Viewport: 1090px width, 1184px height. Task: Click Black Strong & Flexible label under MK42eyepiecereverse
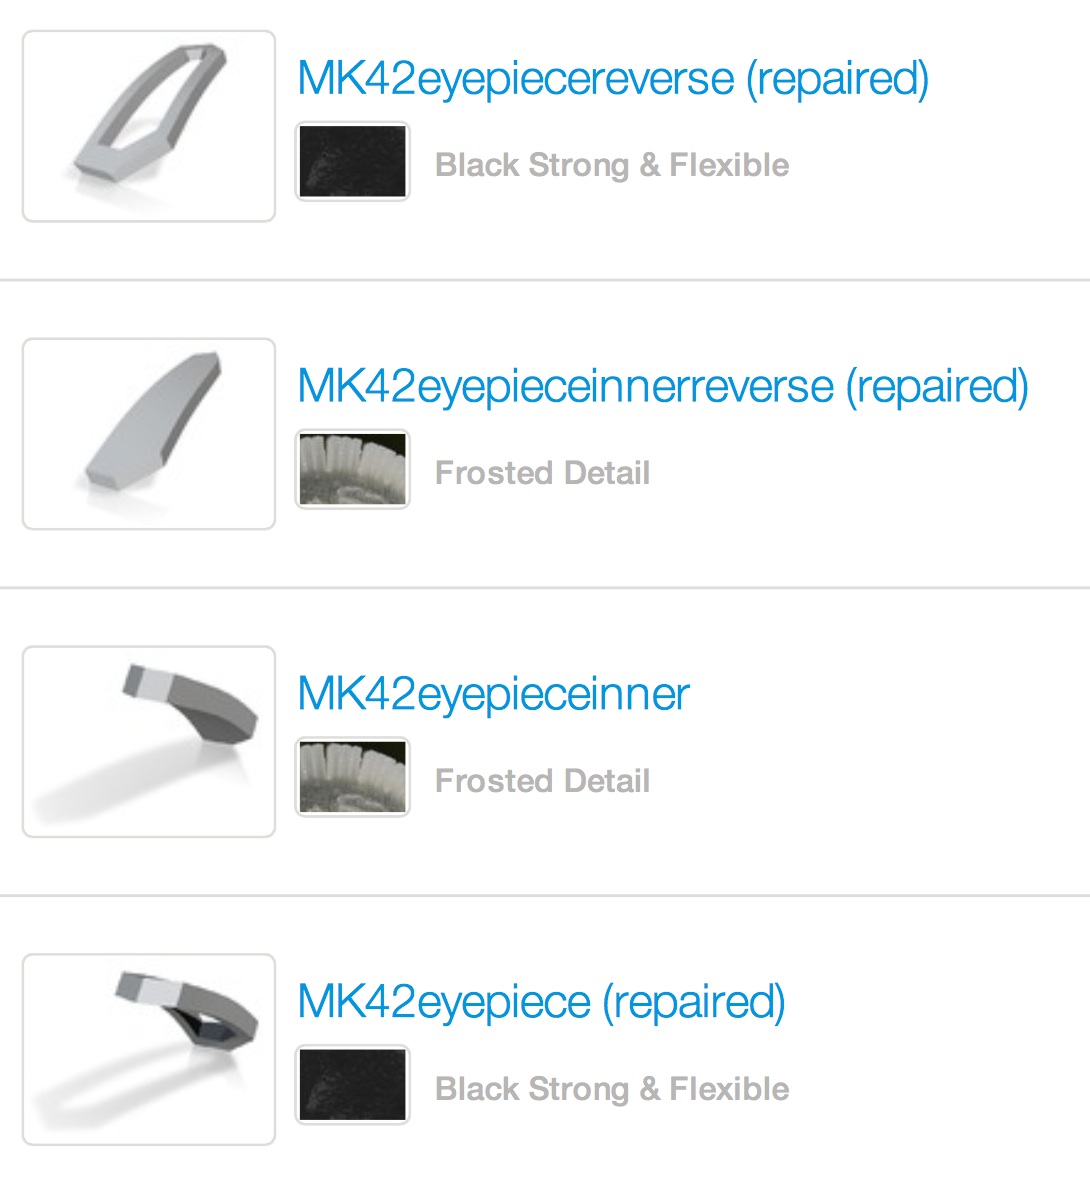click(612, 165)
